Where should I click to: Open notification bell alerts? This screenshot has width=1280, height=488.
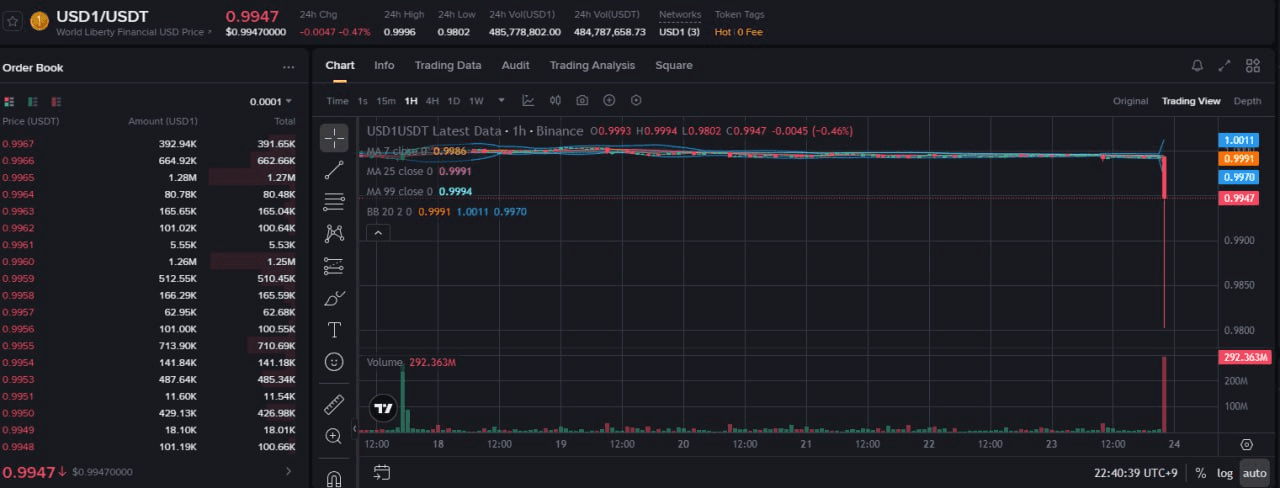click(1197, 65)
